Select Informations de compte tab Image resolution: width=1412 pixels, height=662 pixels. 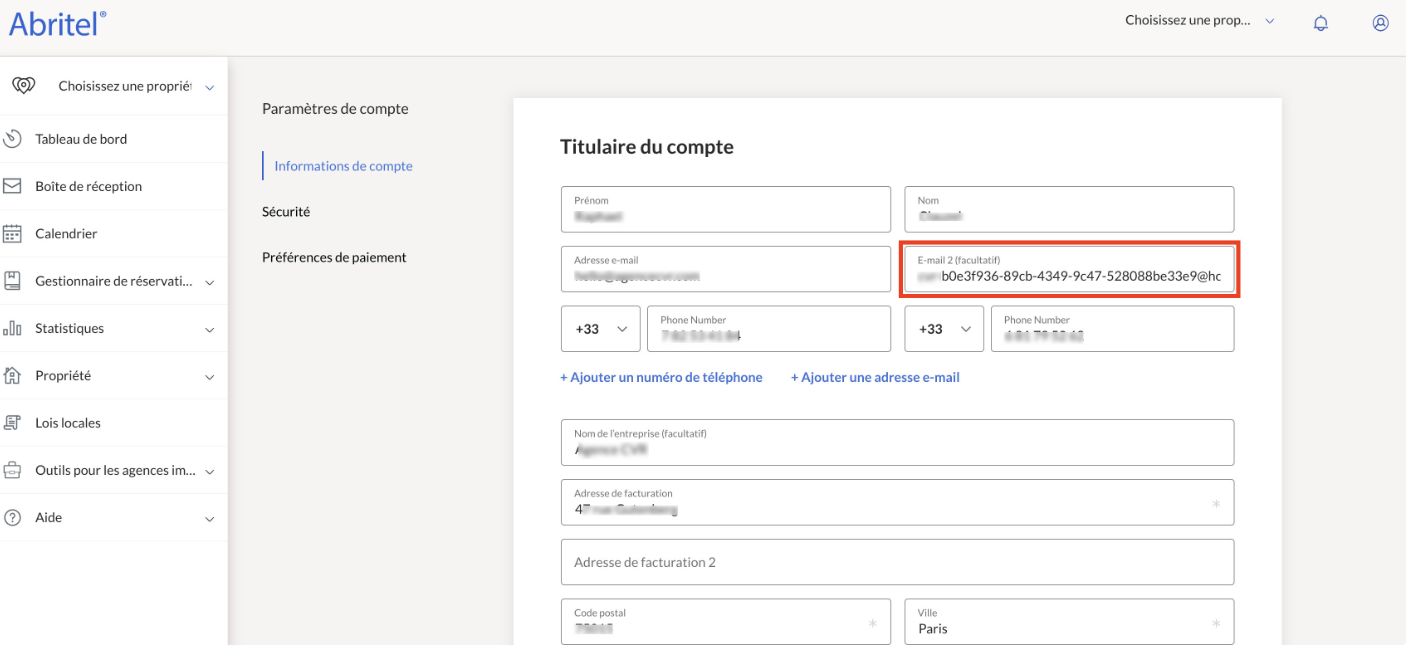[x=343, y=166]
